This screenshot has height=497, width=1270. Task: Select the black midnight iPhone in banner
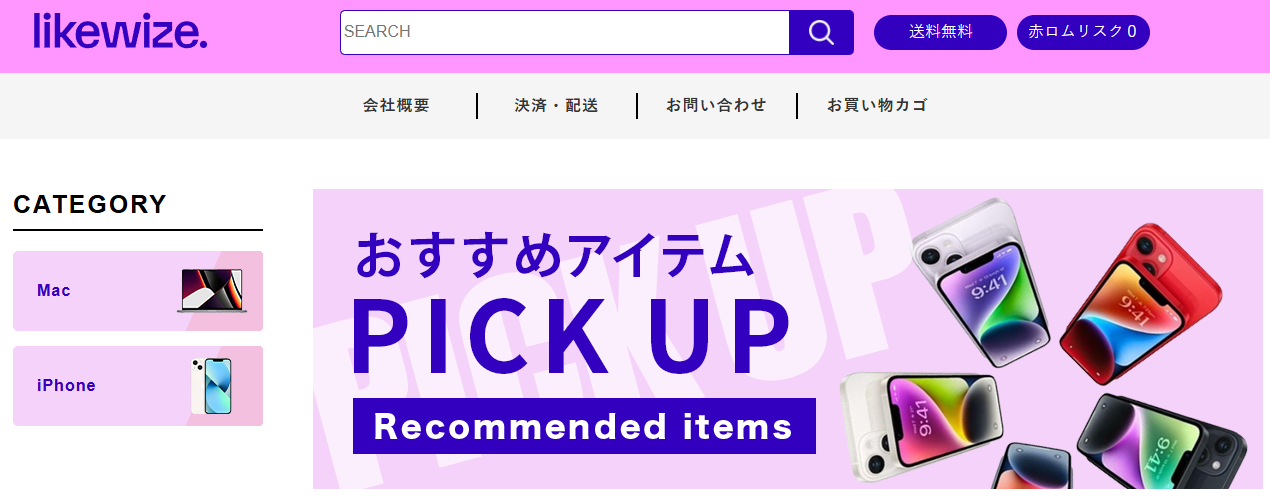pos(1162,444)
